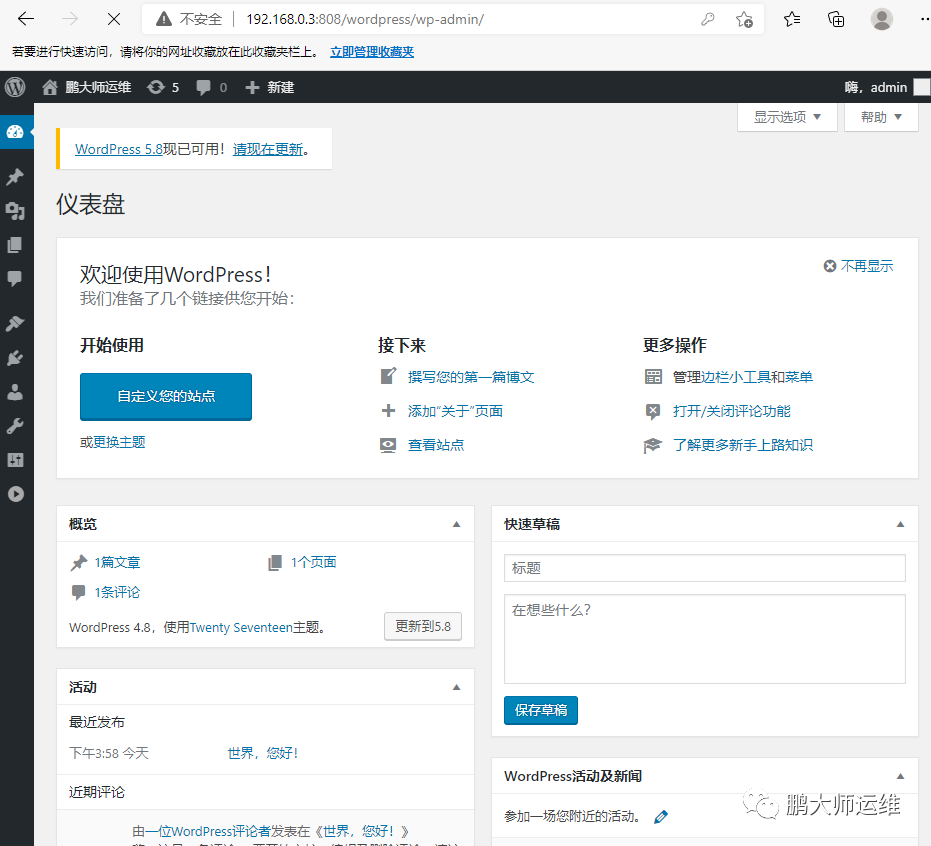Collapse sidebar menu with the arrow circle icon
The width and height of the screenshot is (931, 846).
(x=15, y=494)
